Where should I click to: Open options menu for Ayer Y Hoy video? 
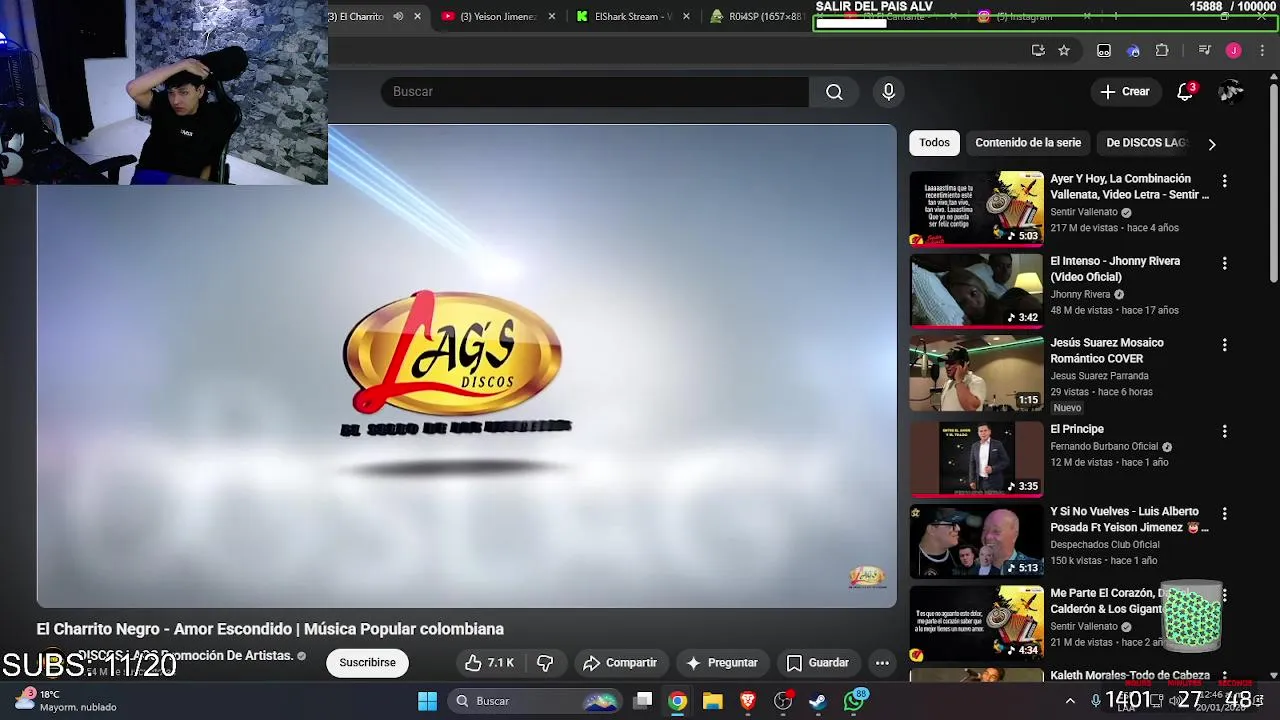(x=1224, y=181)
